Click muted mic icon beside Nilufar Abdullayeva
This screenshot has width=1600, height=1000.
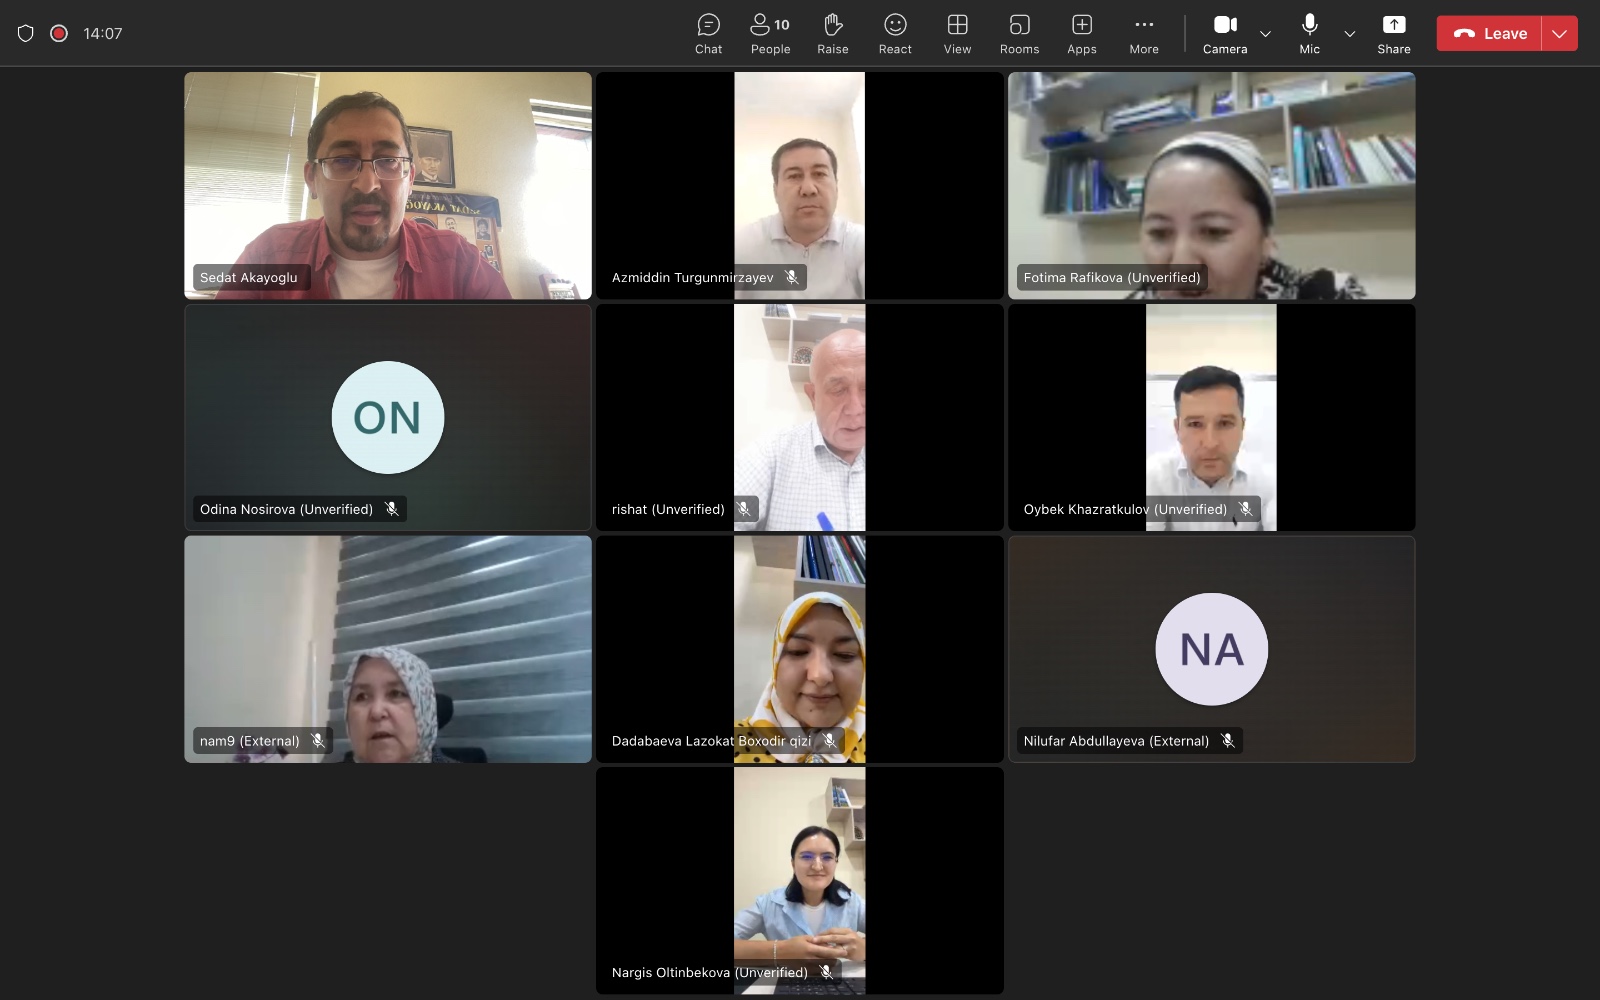[1228, 741]
